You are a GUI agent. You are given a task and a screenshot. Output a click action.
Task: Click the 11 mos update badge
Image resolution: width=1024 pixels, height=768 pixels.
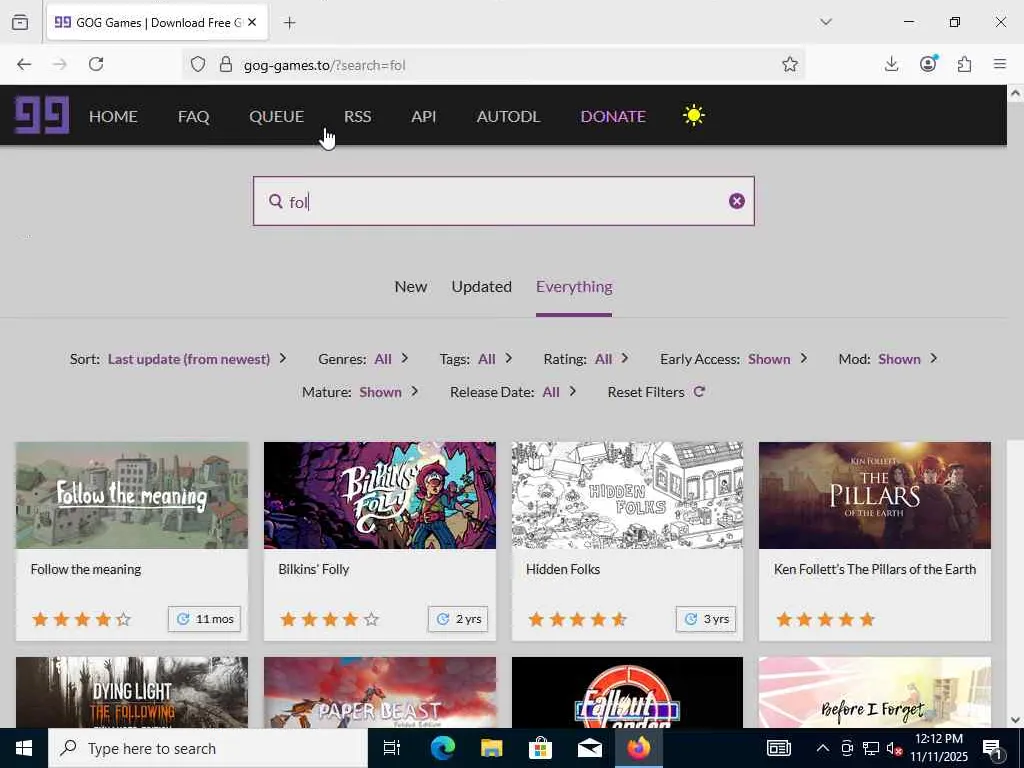(204, 619)
